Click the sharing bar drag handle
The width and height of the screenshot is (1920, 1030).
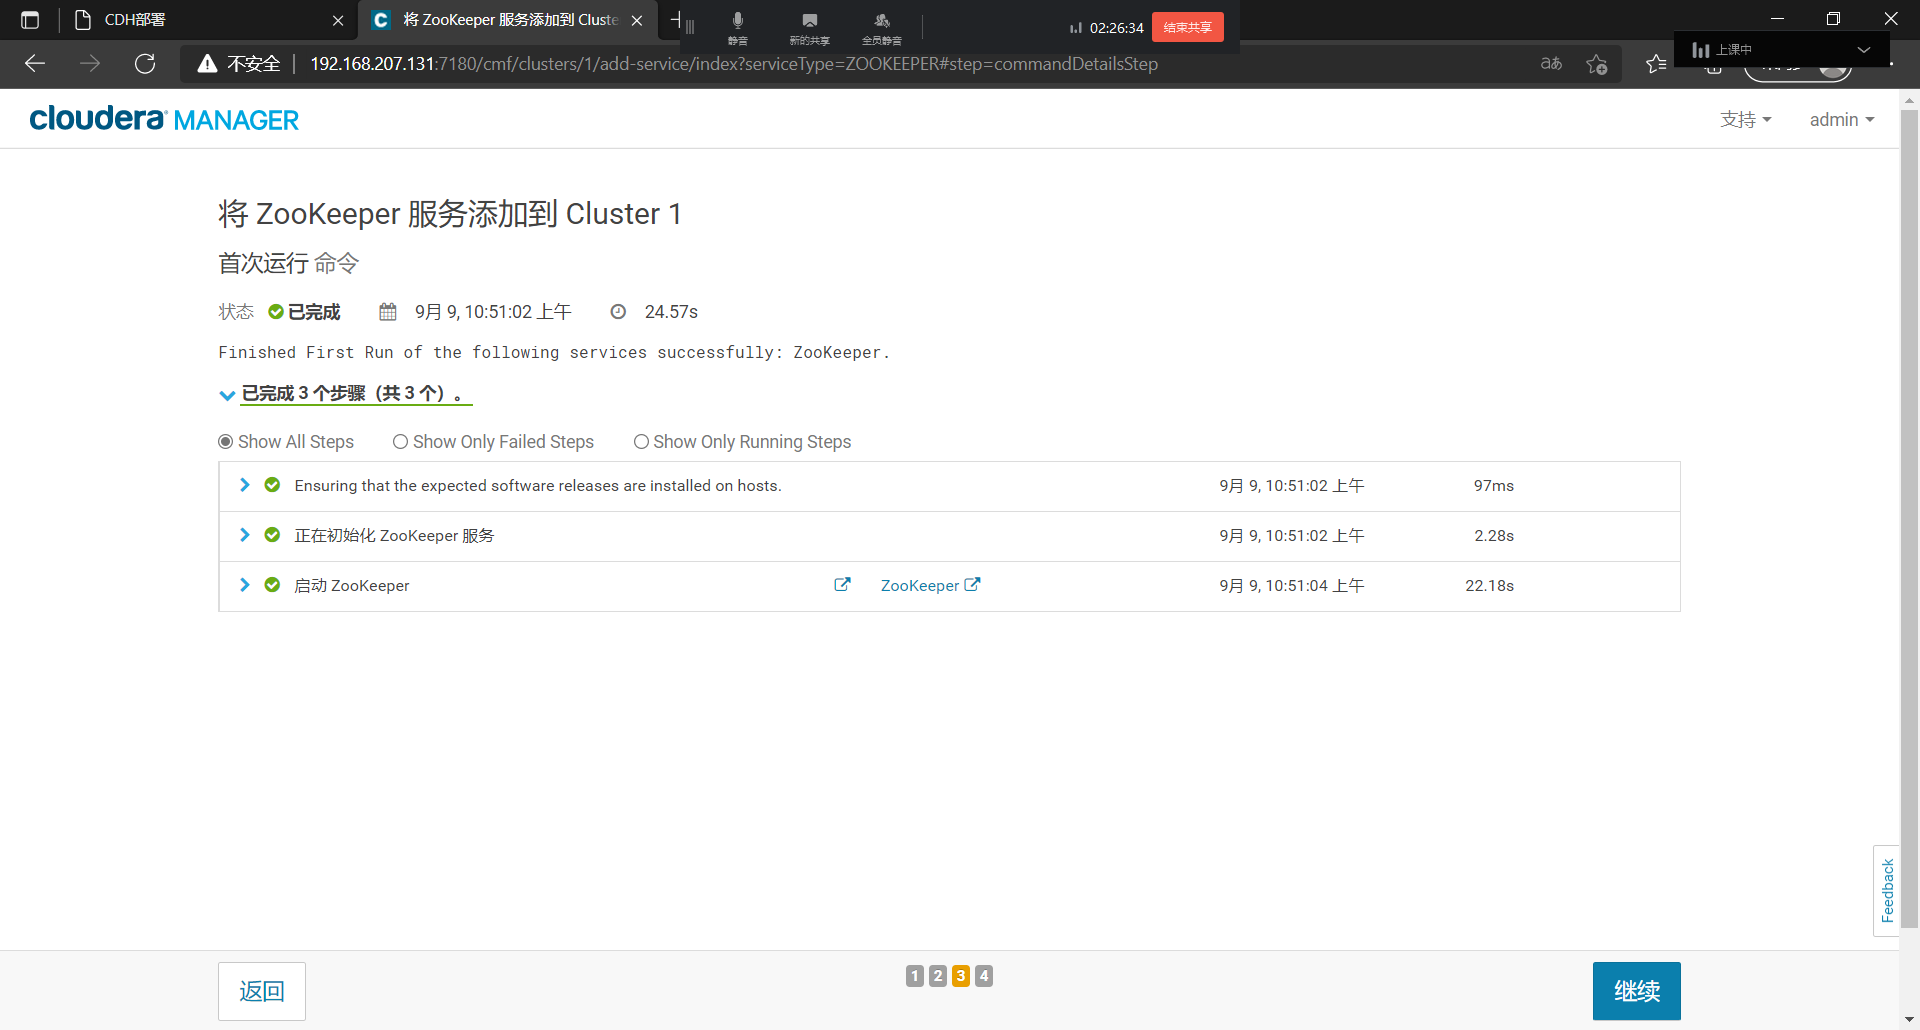[x=690, y=27]
